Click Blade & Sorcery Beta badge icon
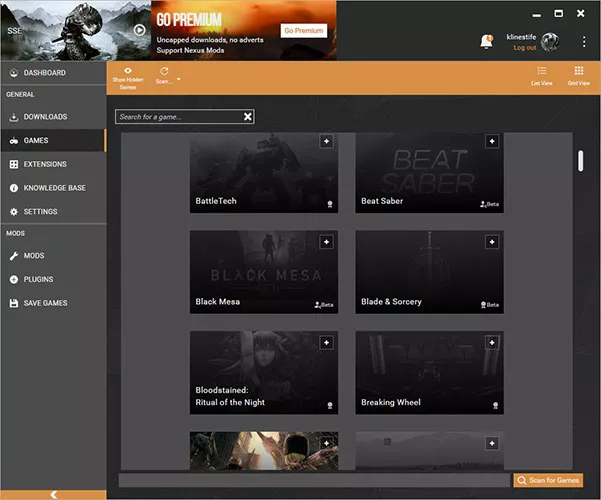This screenshot has height=500, width=601. pyautogui.click(x=490, y=305)
